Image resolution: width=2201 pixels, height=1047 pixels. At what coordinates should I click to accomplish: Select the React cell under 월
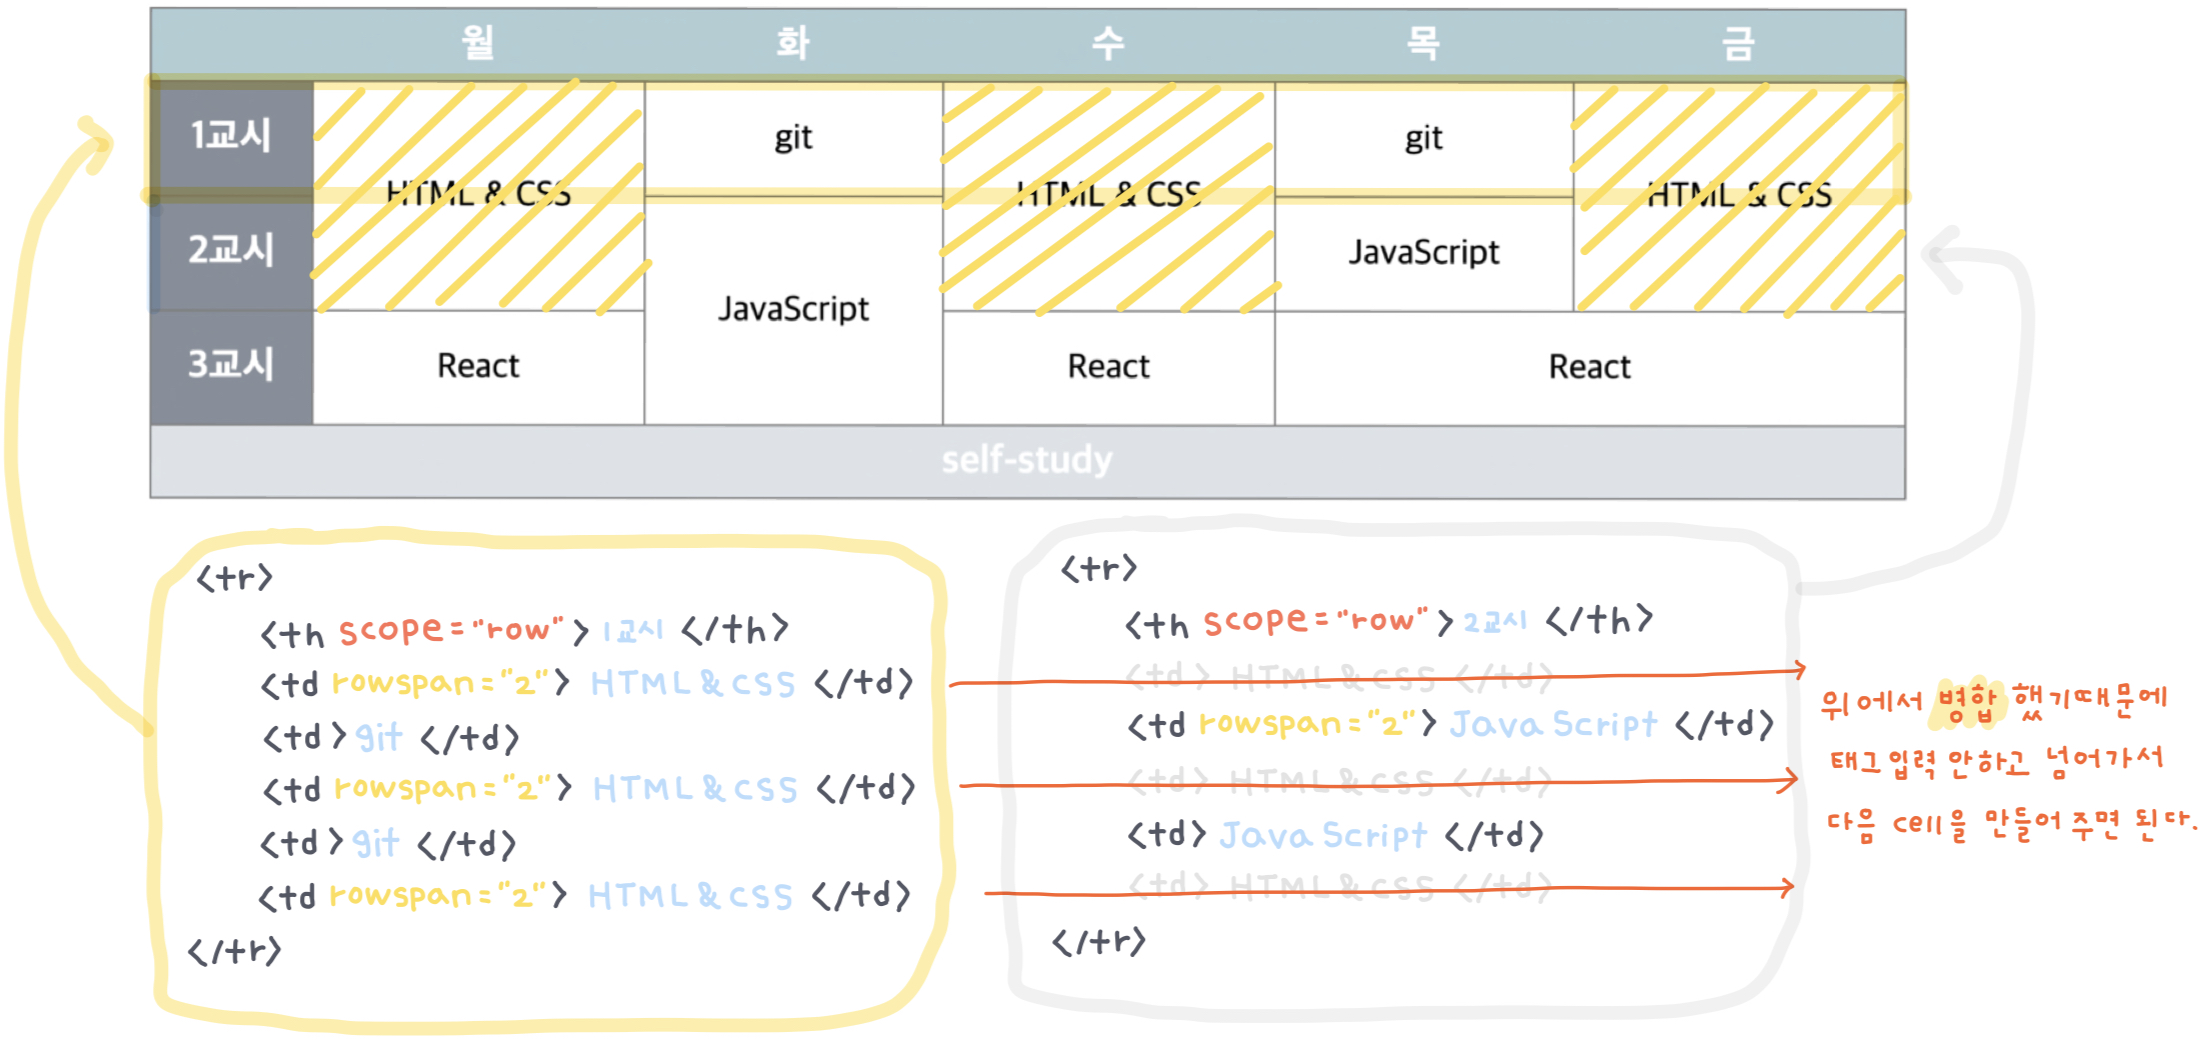coord(478,366)
